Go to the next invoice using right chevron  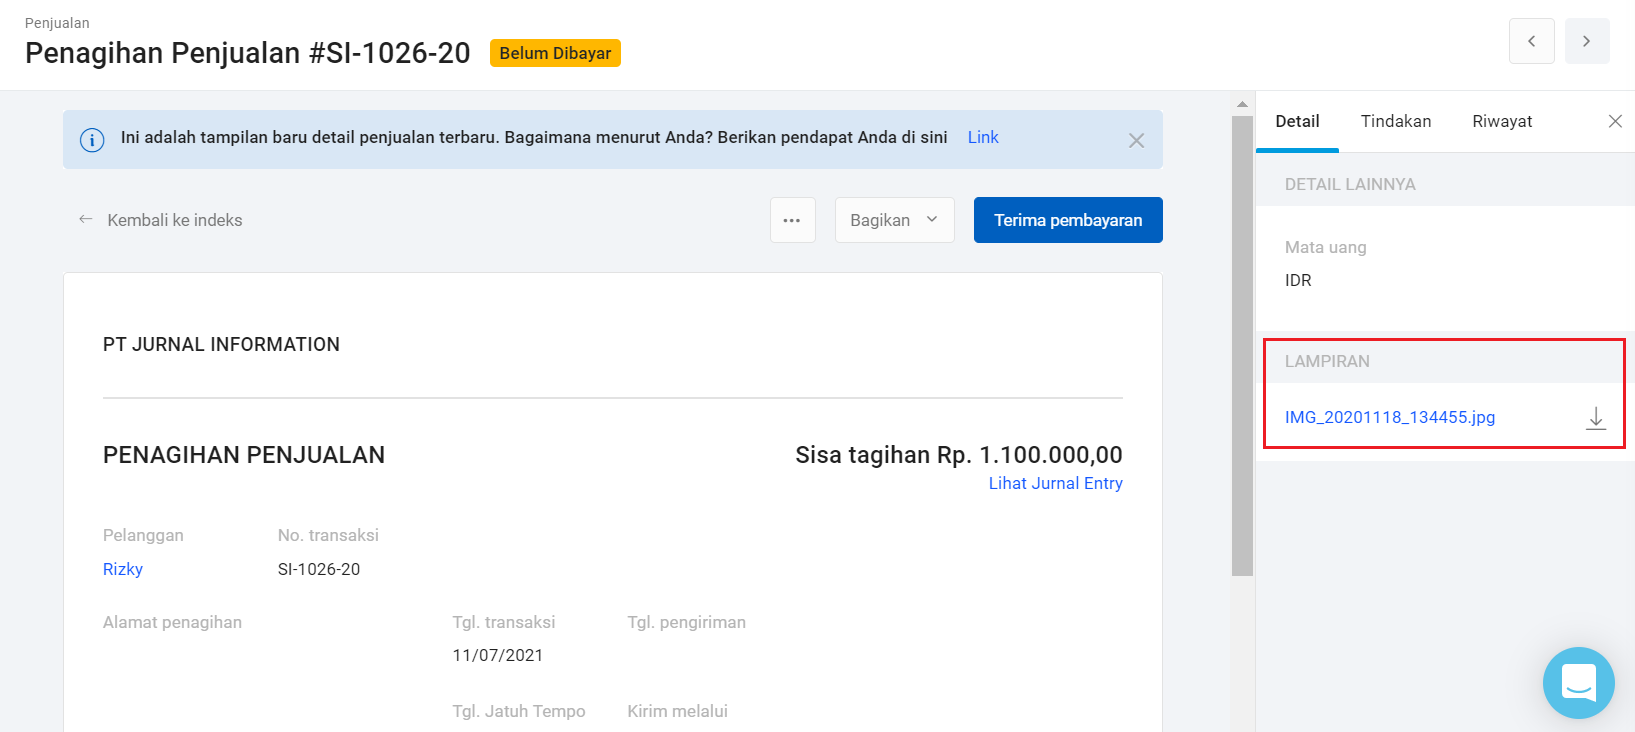1586,42
